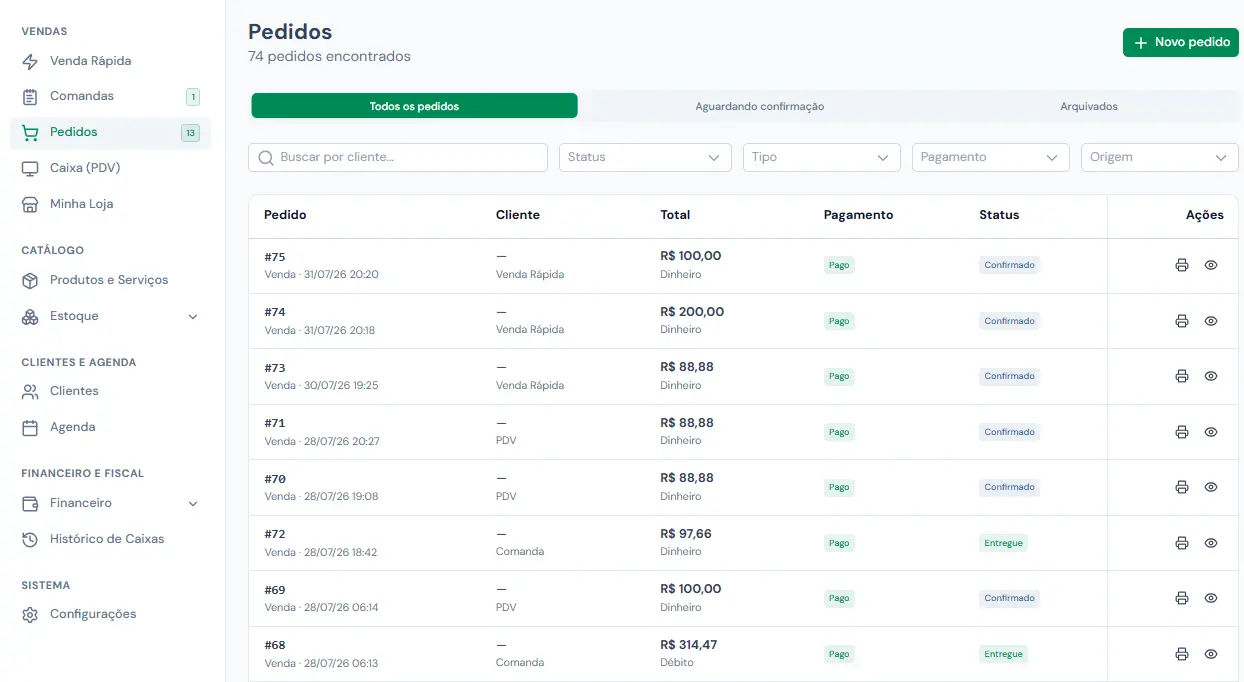Viewport: 1244px width, 682px height.
Task: Open the Origem filter dropdown
Action: tap(1160, 157)
